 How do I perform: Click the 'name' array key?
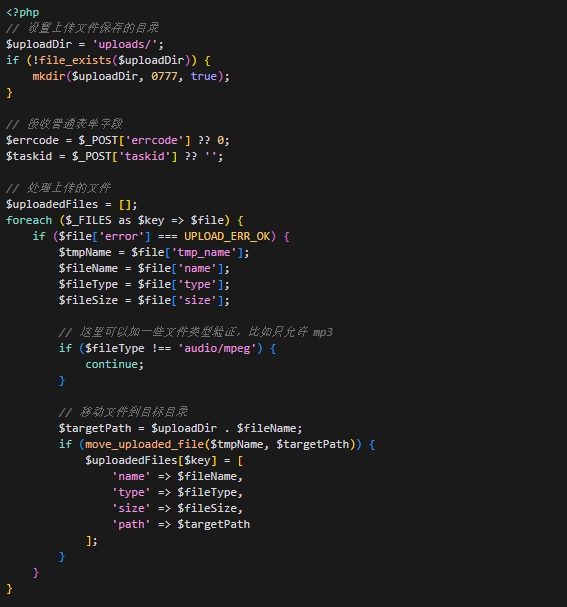point(131,476)
